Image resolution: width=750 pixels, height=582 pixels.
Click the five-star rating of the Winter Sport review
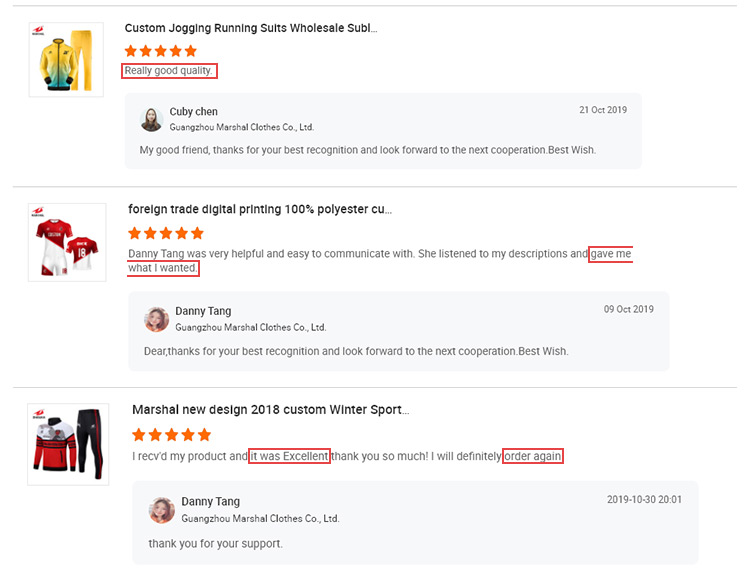point(171,435)
